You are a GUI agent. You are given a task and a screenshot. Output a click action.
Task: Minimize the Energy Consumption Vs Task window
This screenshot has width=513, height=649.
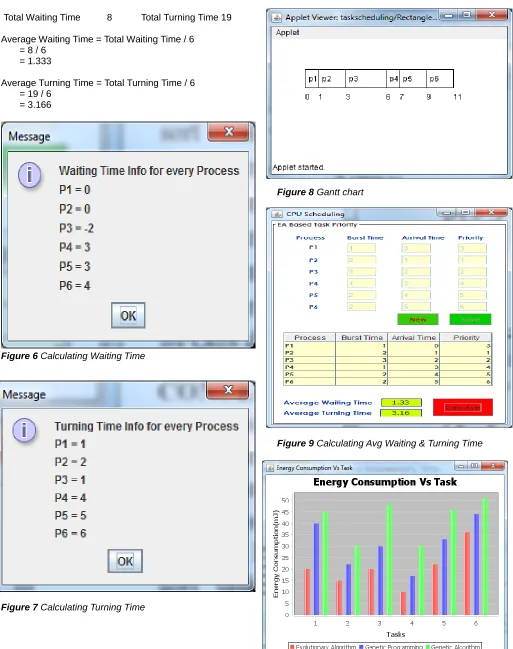click(x=461, y=466)
